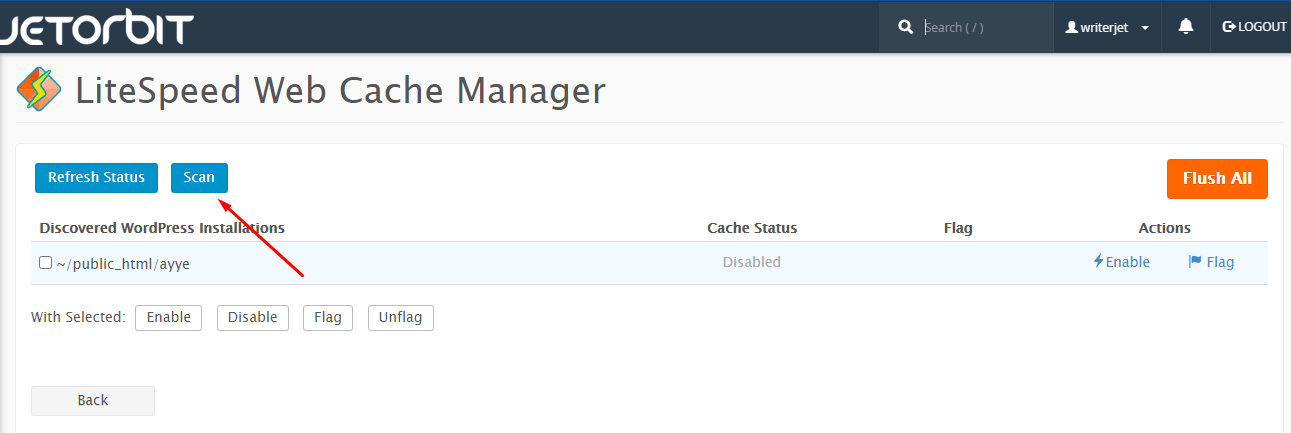
Task: Open the notifications bell
Action: click(1186, 27)
